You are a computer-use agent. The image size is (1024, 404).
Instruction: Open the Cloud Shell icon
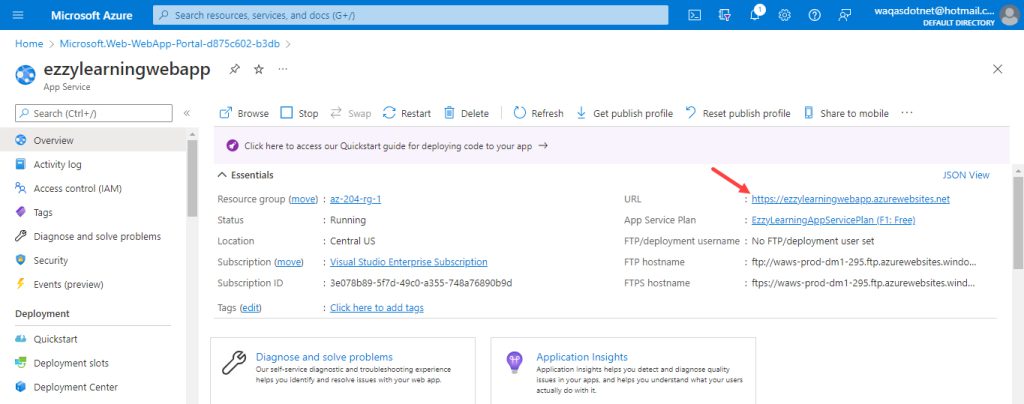click(x=695, y=15)
